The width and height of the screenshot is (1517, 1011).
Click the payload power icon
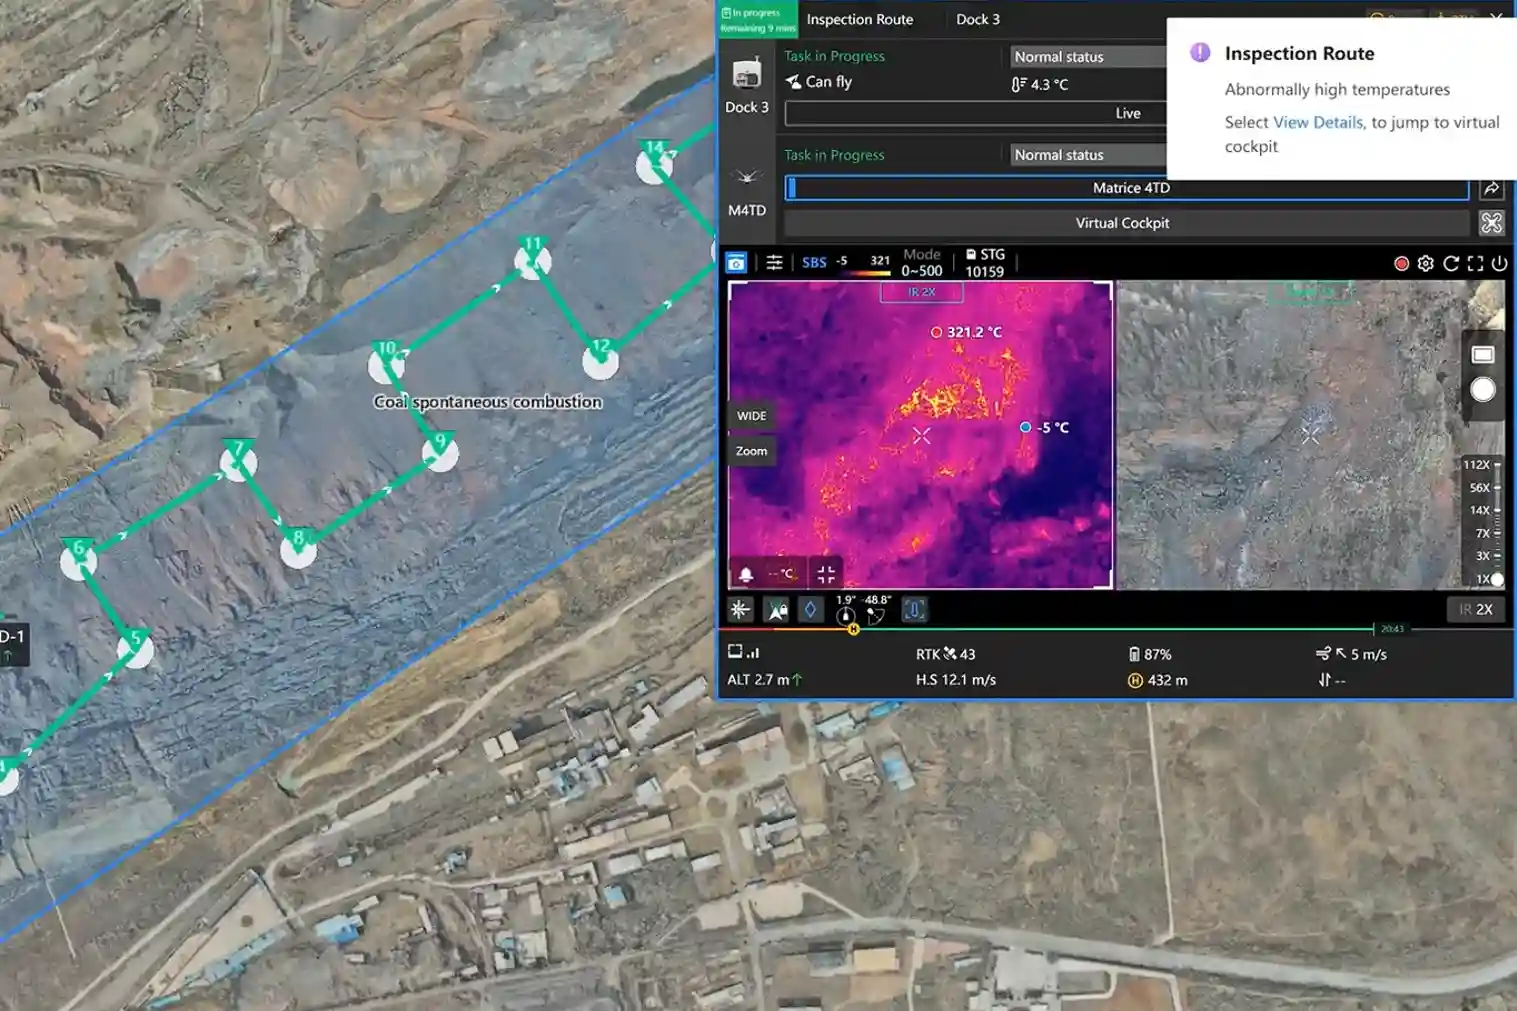1501,263
